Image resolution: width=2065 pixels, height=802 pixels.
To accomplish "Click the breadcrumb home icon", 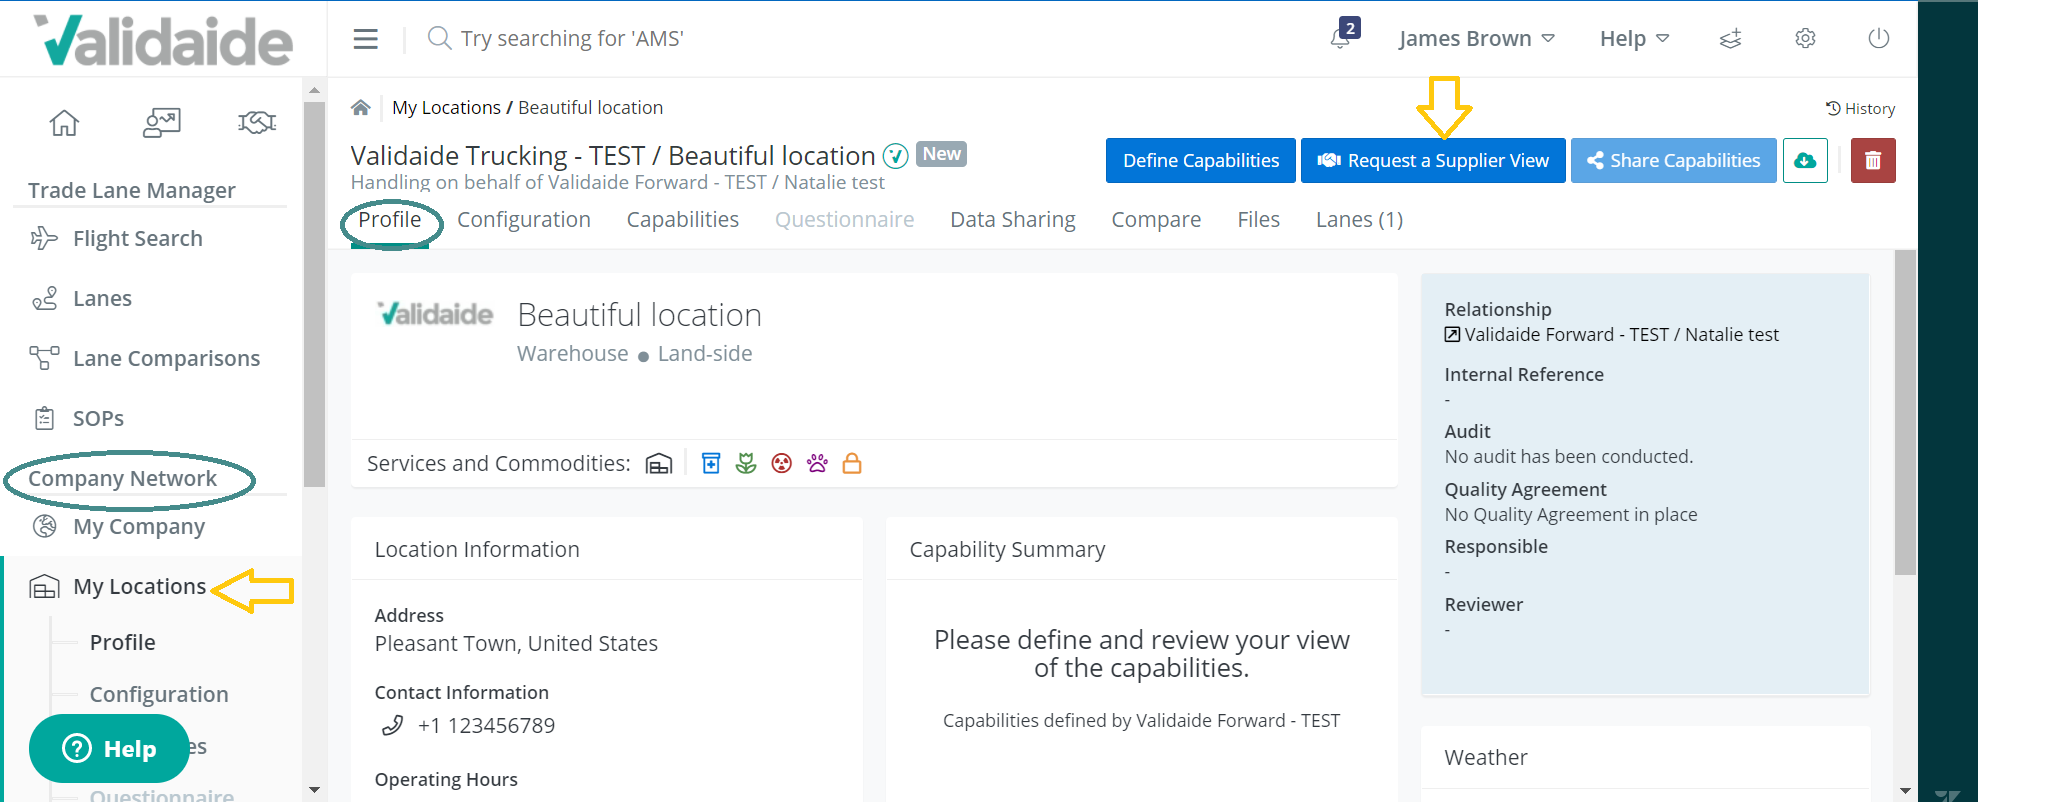I will tap(361, 108).
